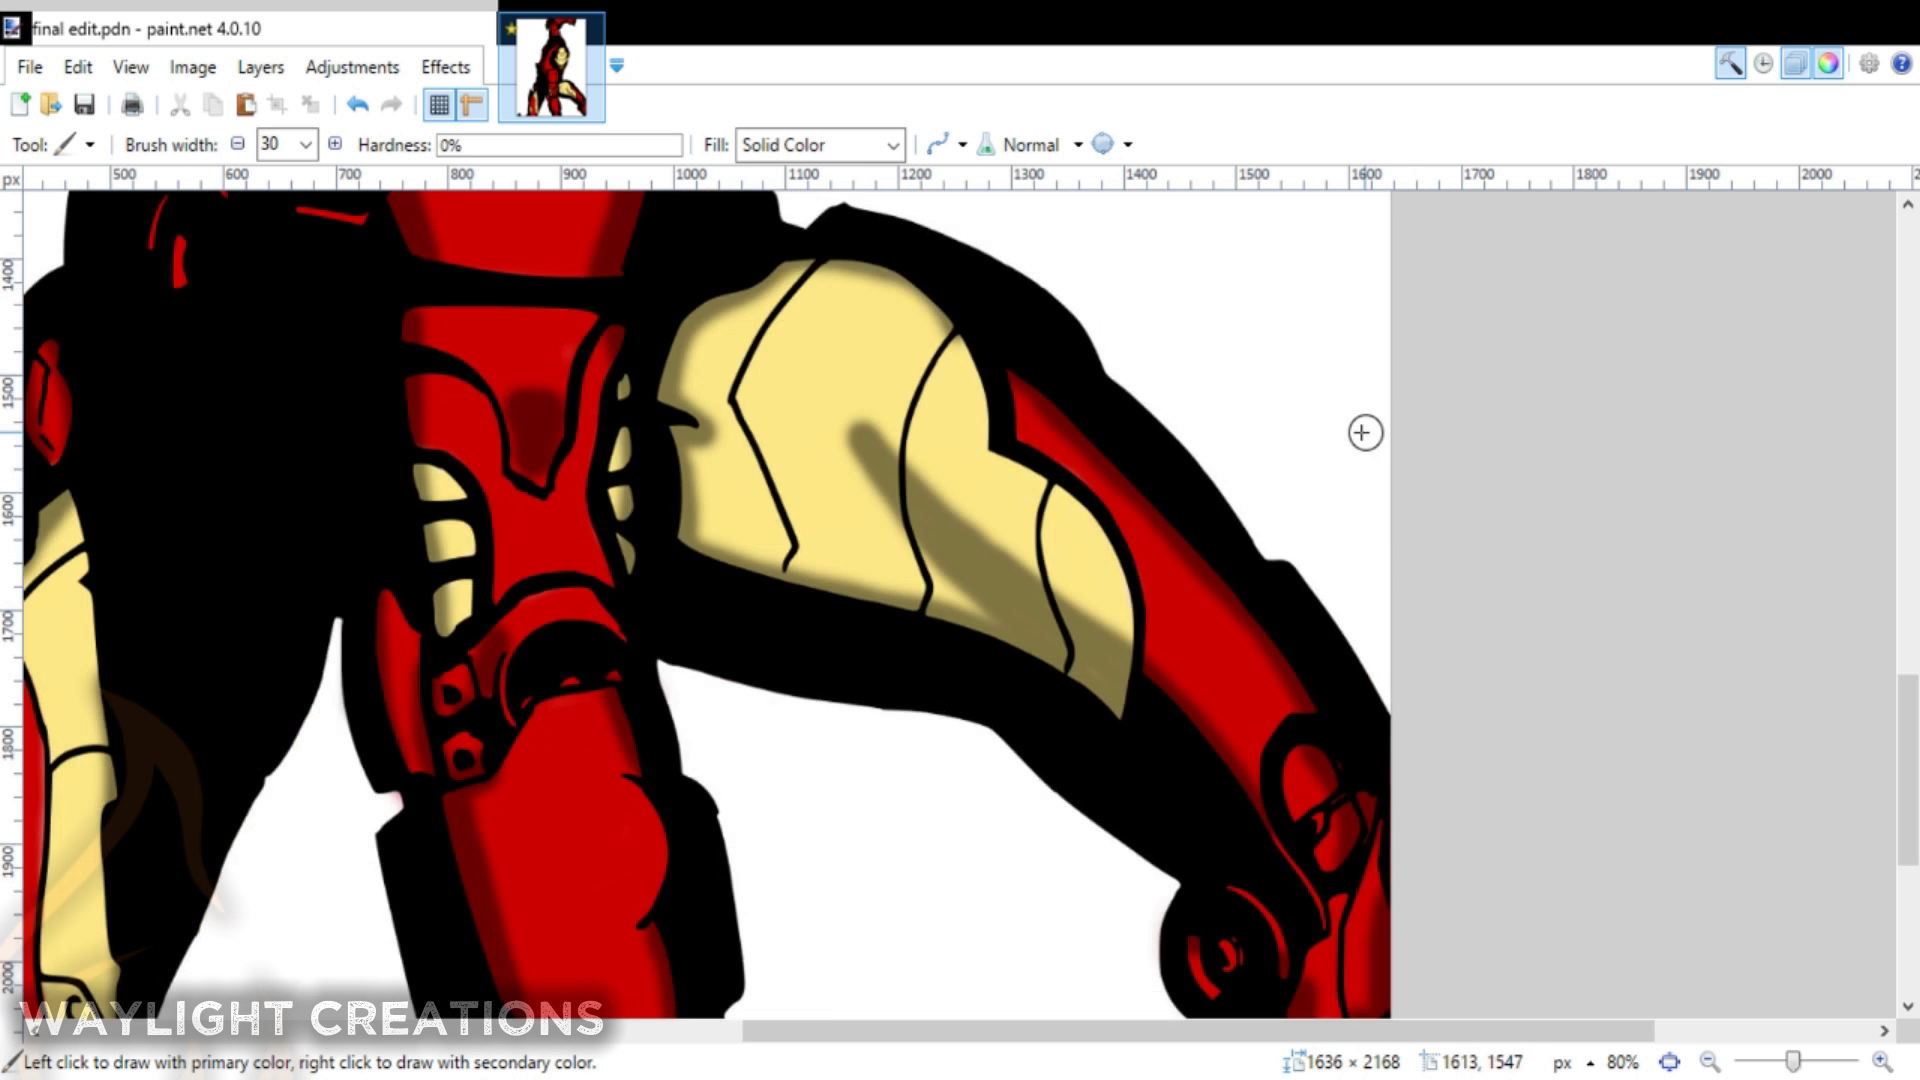The image size is (1920, 1080).
Task: Toggle the Tools window hammer icon
Action: click(x=1730, y=64)
